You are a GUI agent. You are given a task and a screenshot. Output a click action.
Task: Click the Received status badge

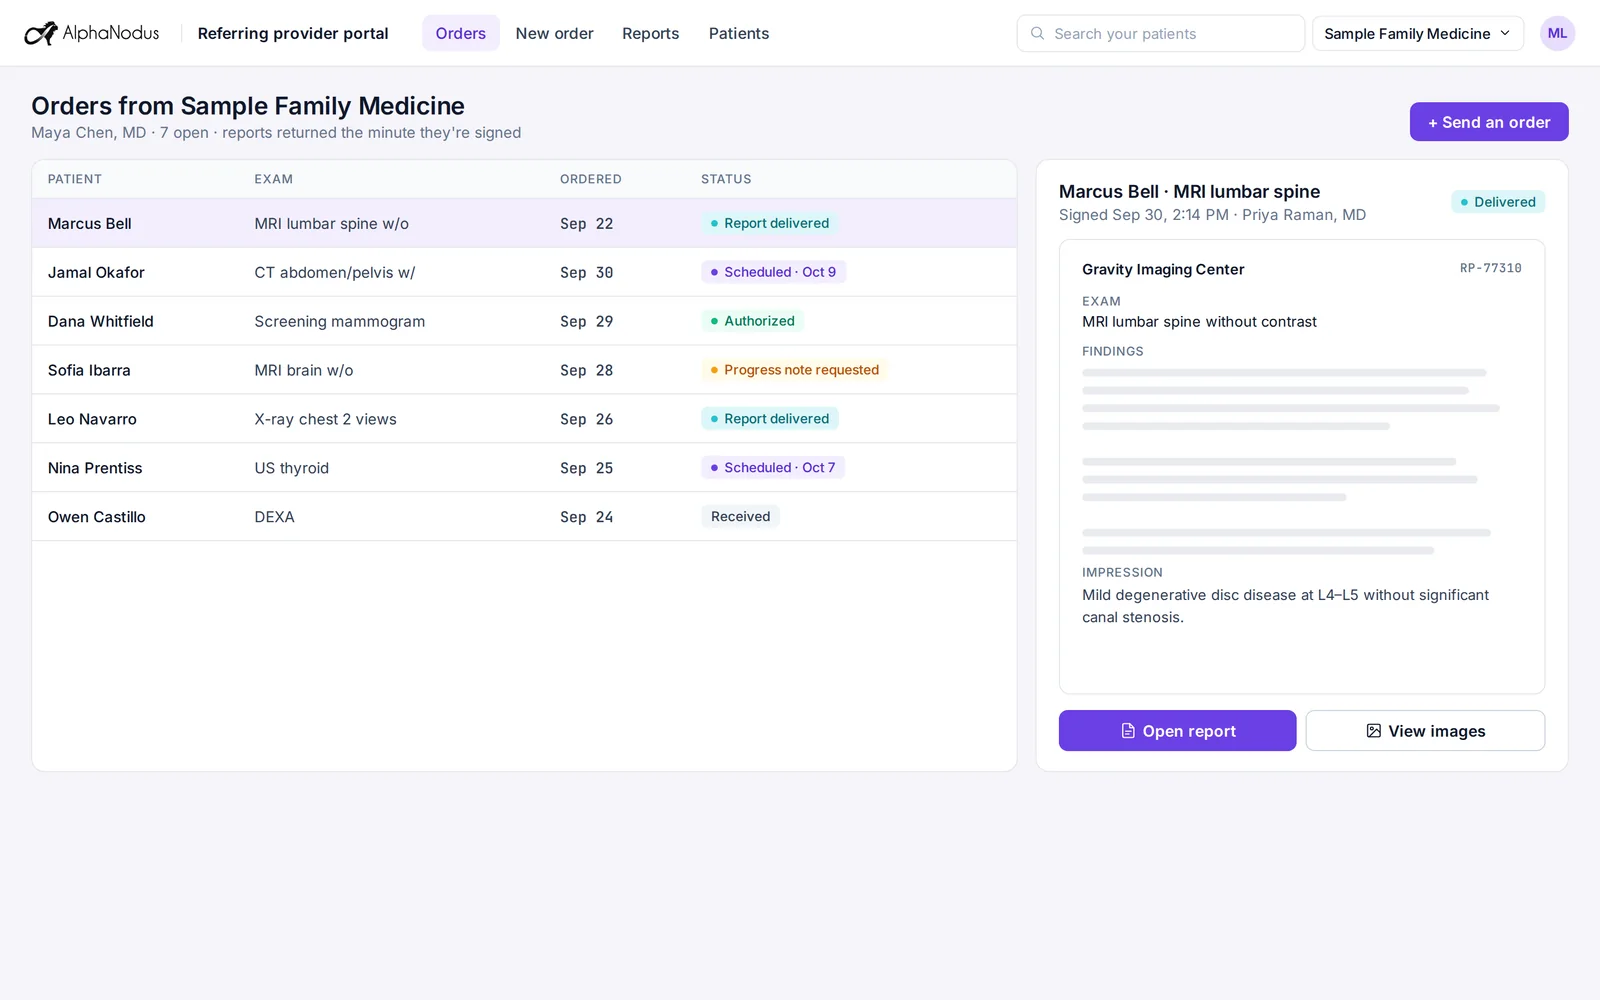[740, 516]
